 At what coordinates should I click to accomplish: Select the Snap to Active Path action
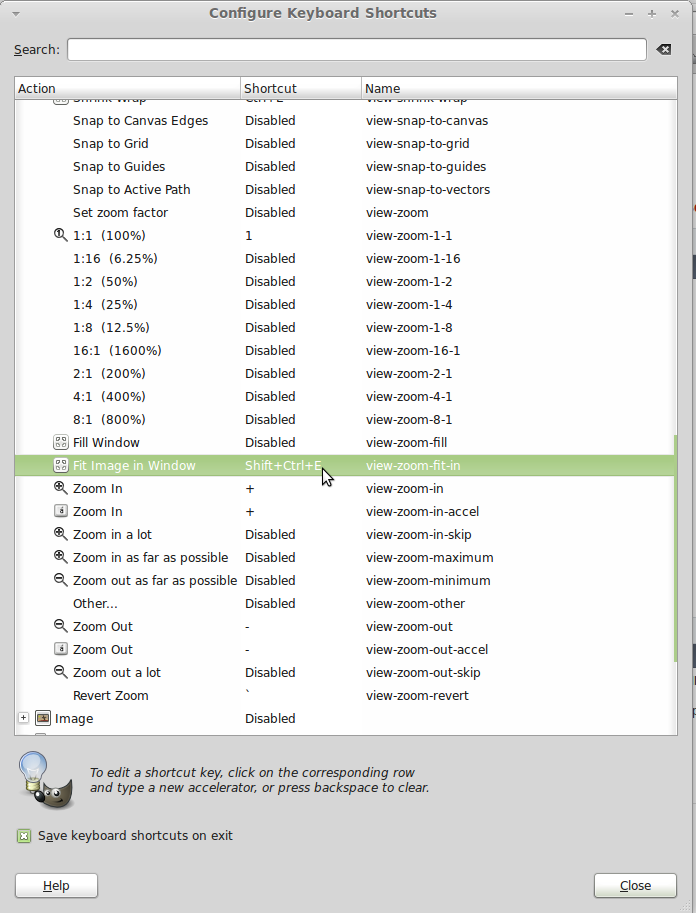[345, 189]
